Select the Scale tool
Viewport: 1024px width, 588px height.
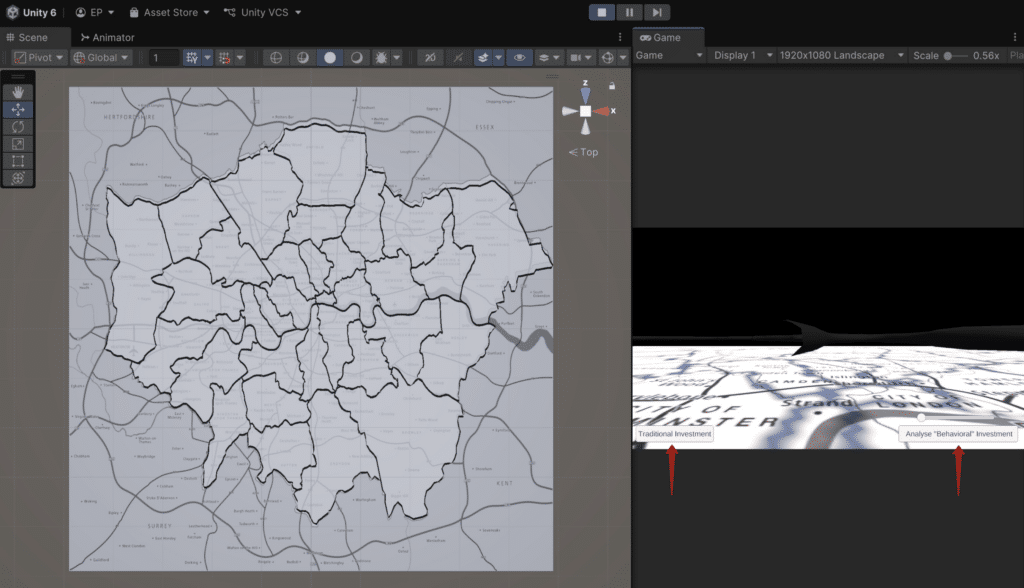[18, 143]
